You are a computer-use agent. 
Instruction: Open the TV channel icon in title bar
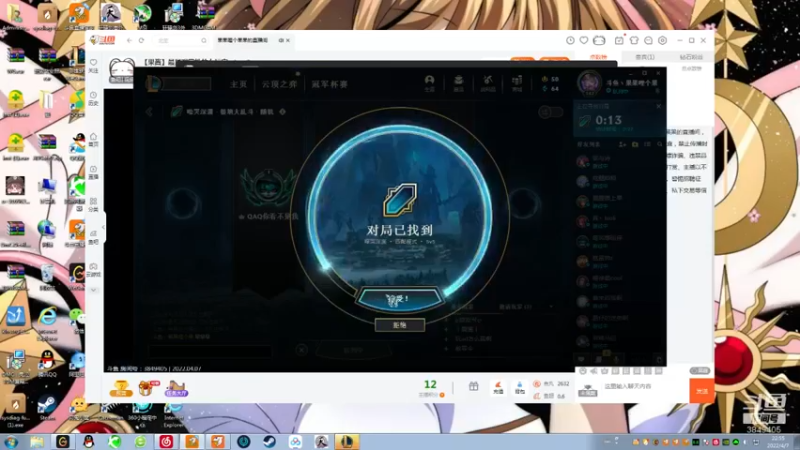pyautogui.click(x=599, y=40)
